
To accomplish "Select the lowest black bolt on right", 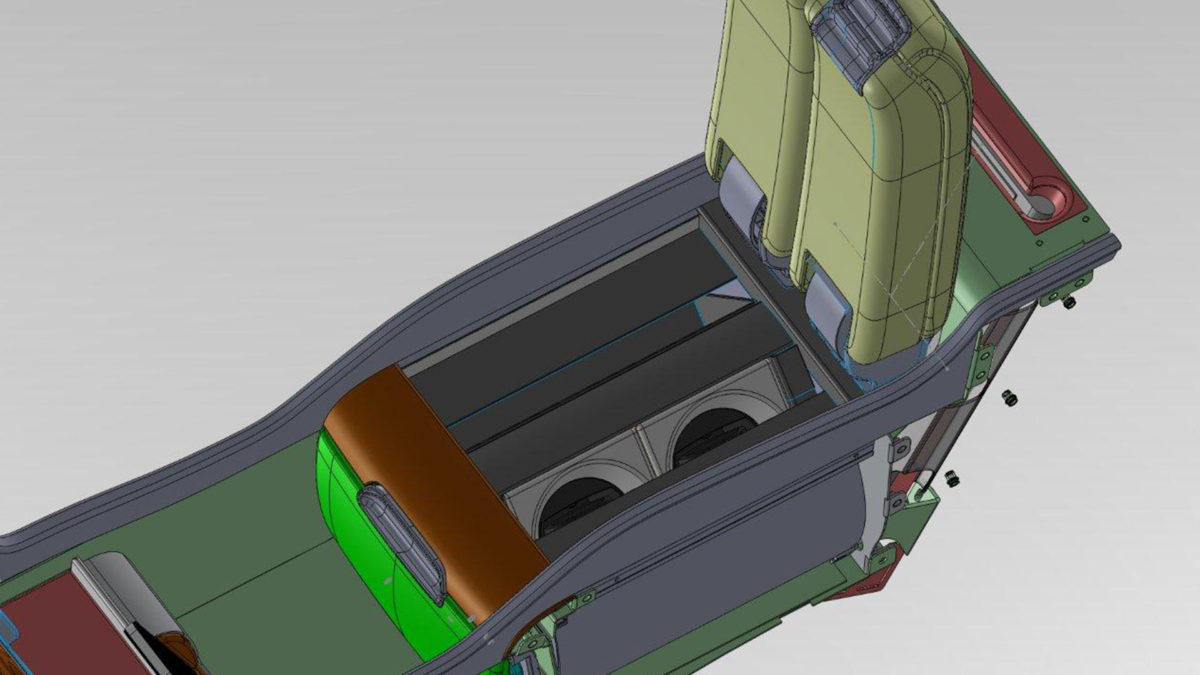I will [x=951, y=480].
